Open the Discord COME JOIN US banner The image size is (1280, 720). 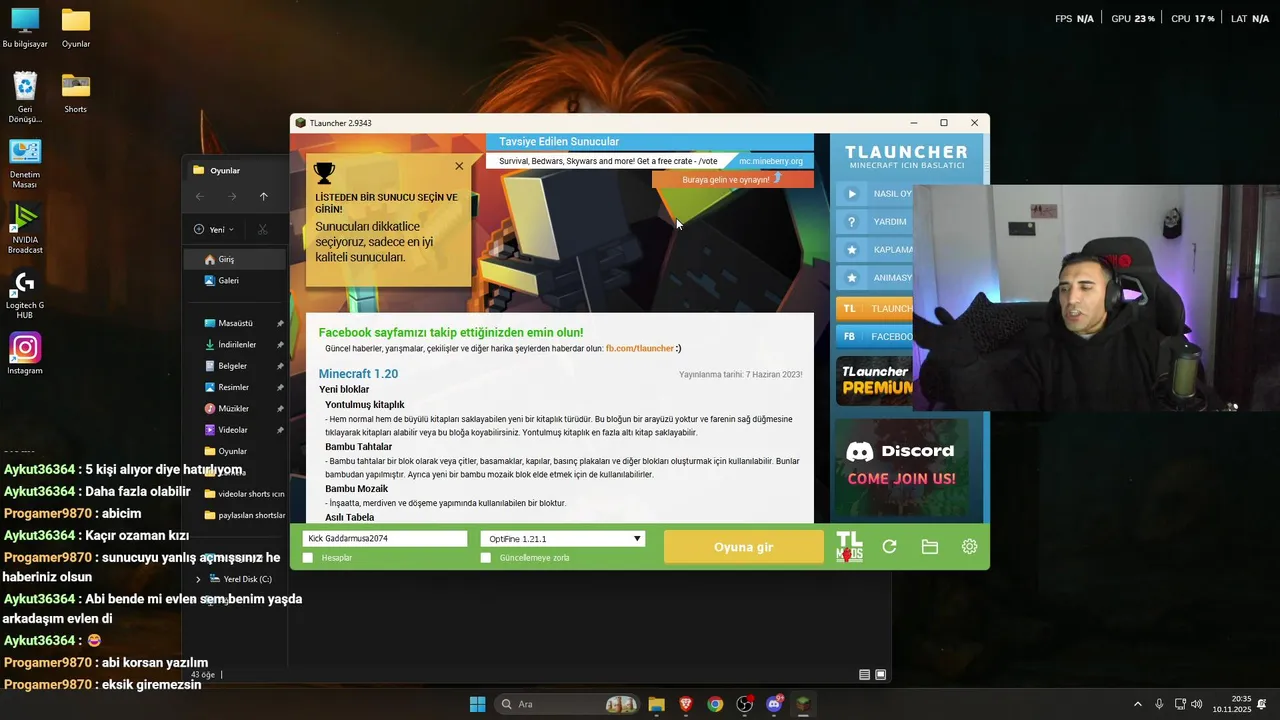click(901, 466)
